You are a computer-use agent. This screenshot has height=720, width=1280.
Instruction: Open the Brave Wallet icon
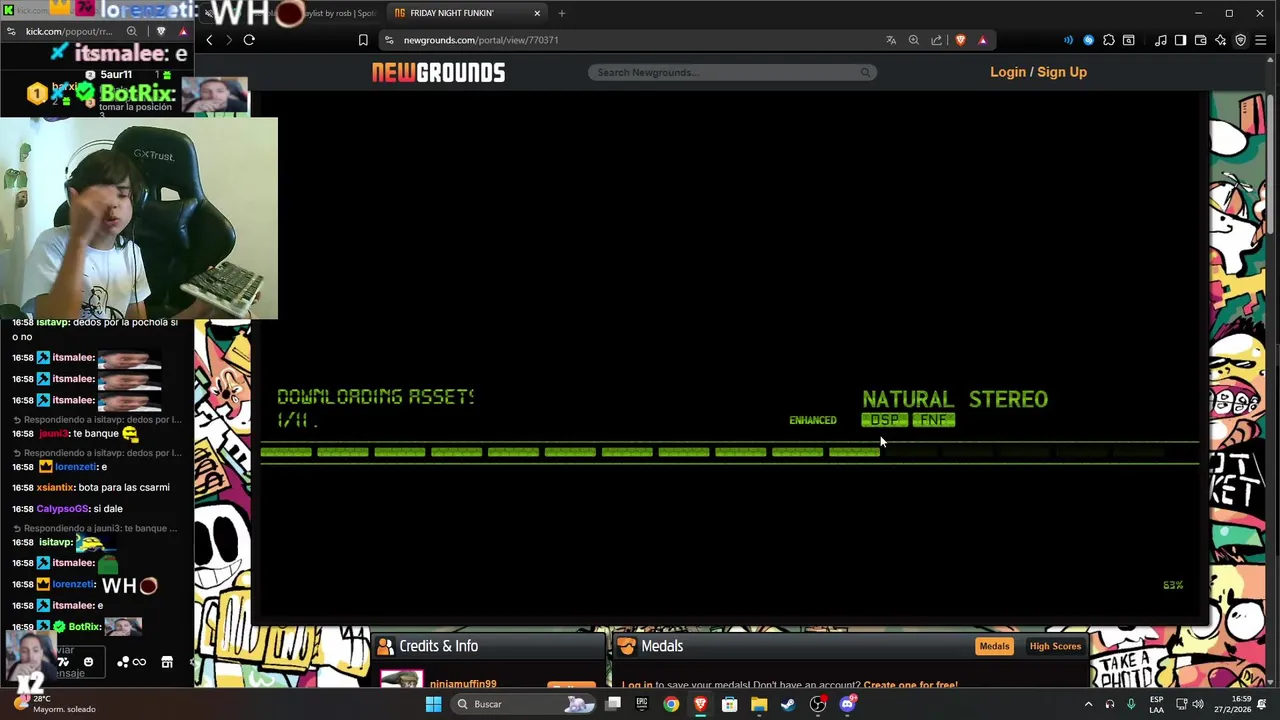click(x=1200, y=40)
